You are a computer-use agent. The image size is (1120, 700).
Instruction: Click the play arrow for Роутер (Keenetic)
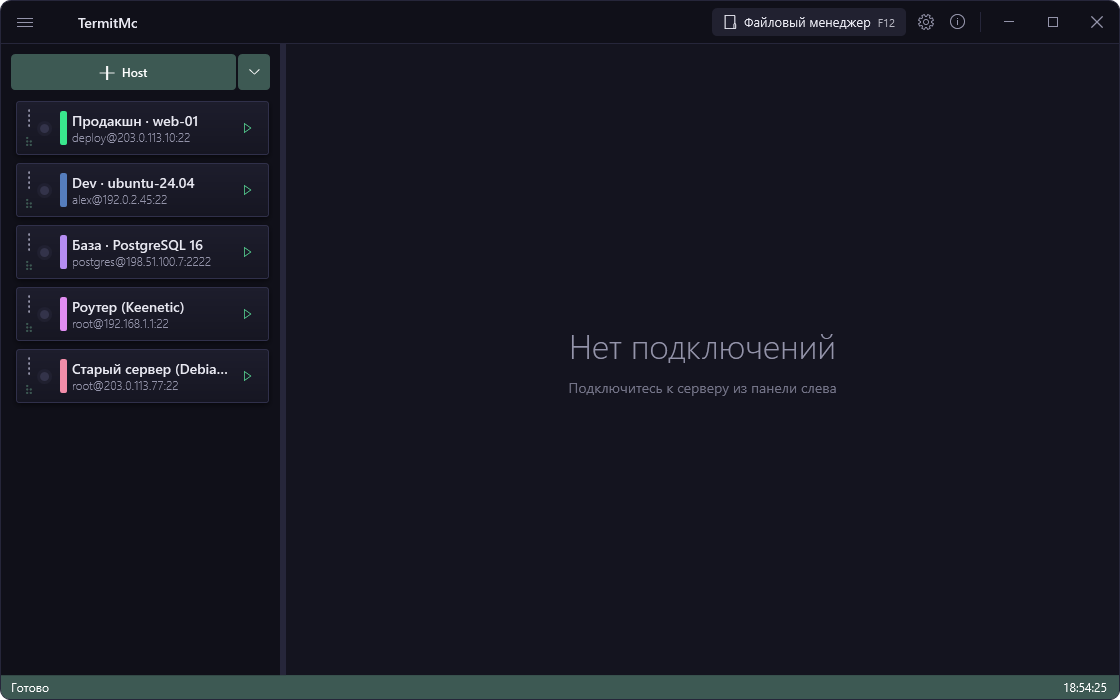point(247,314)
